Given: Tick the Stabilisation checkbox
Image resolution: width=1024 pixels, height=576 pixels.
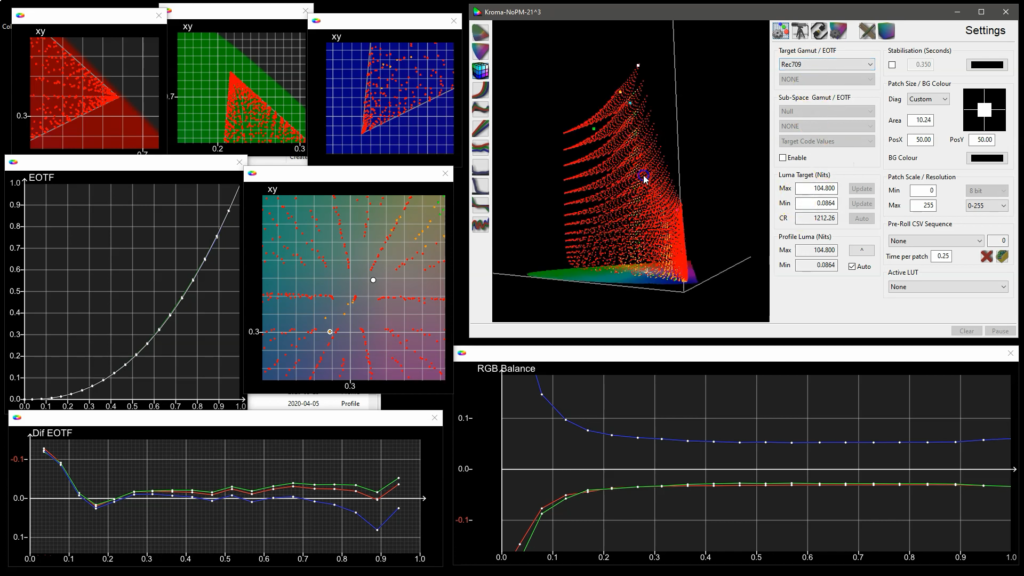Looking at the screenshot, I should click(892, 65).
